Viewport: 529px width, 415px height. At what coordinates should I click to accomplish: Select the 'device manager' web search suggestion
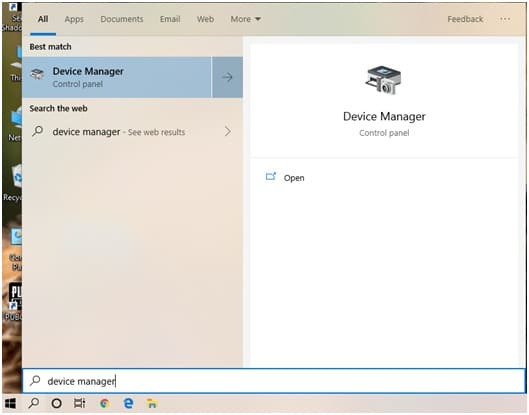[x=132, y=132]
